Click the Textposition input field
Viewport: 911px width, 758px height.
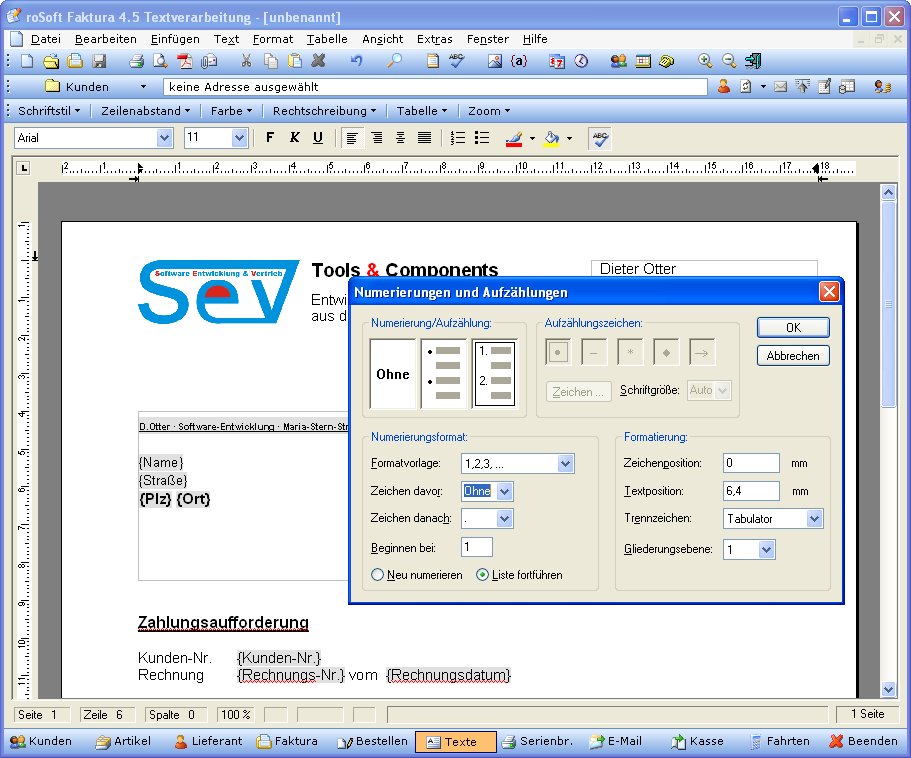(750, 491)
